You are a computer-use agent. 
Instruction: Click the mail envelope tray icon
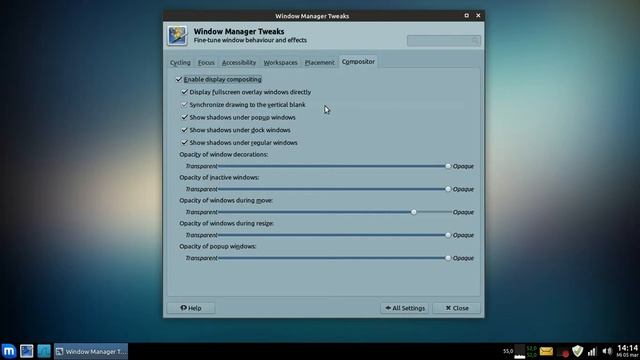[x=546, y=351]
